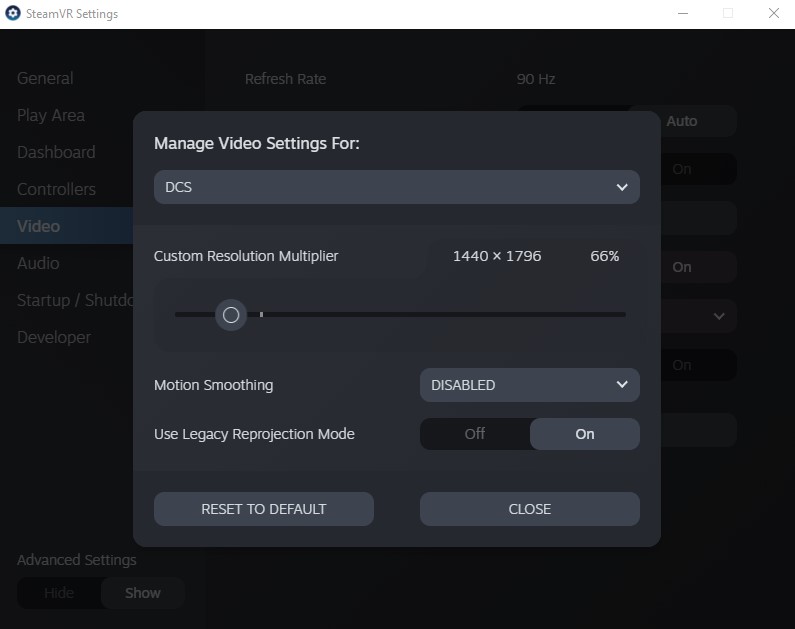Turn Legacy Reprojection Mode Off
795x629 pixels.
coord(475,434)
